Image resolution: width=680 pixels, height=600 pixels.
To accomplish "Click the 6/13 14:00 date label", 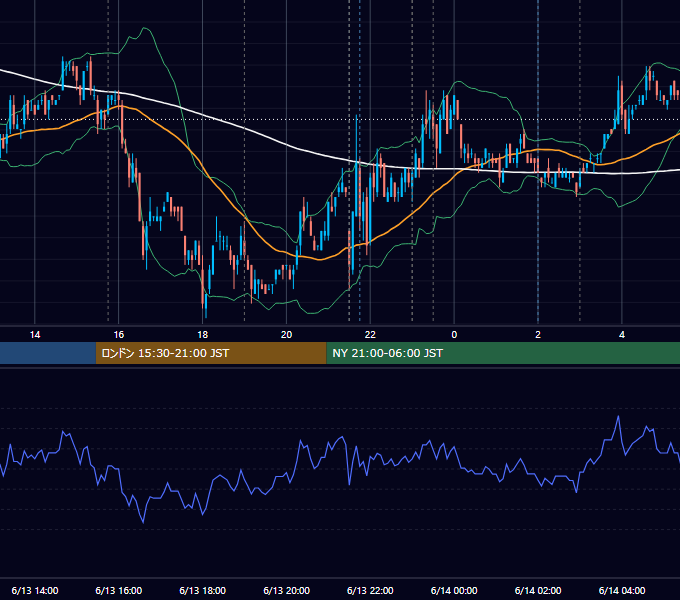I will tap(35, 590).
